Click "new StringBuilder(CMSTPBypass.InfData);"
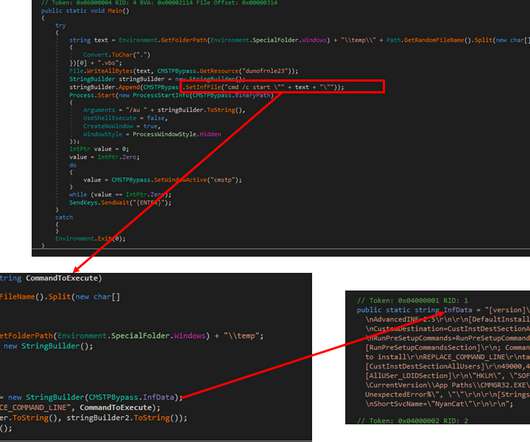 click(x=95, y=397)
